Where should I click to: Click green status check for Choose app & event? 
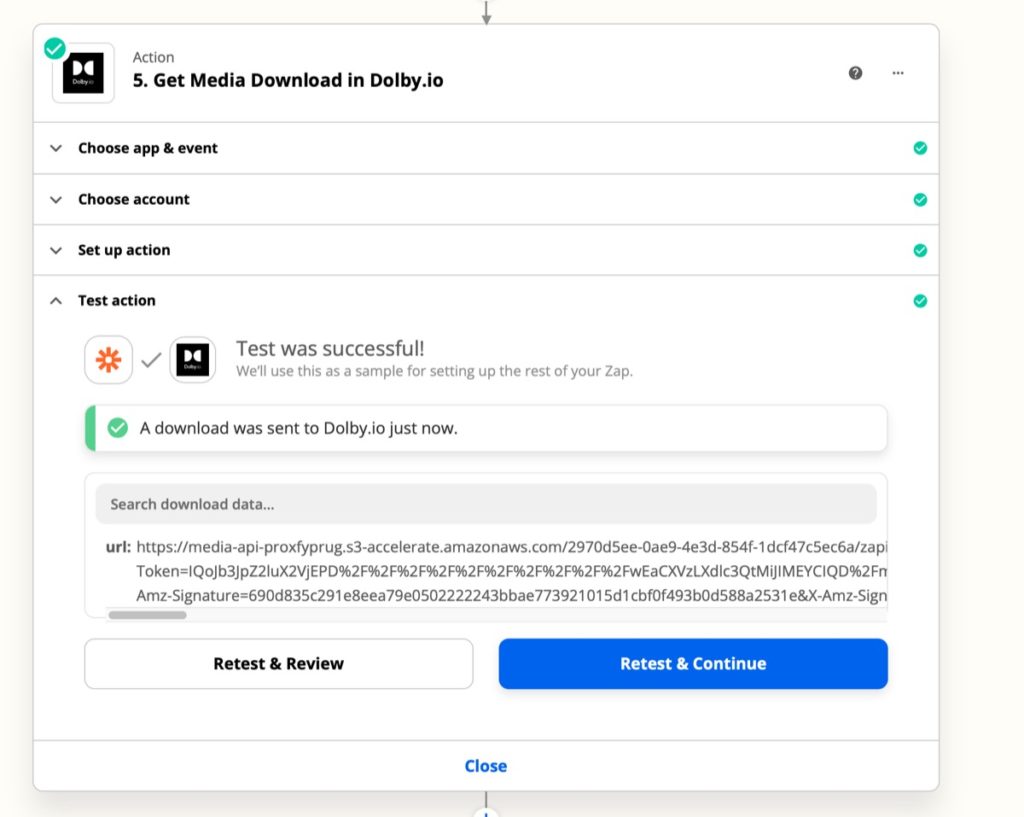click(920, 148)
